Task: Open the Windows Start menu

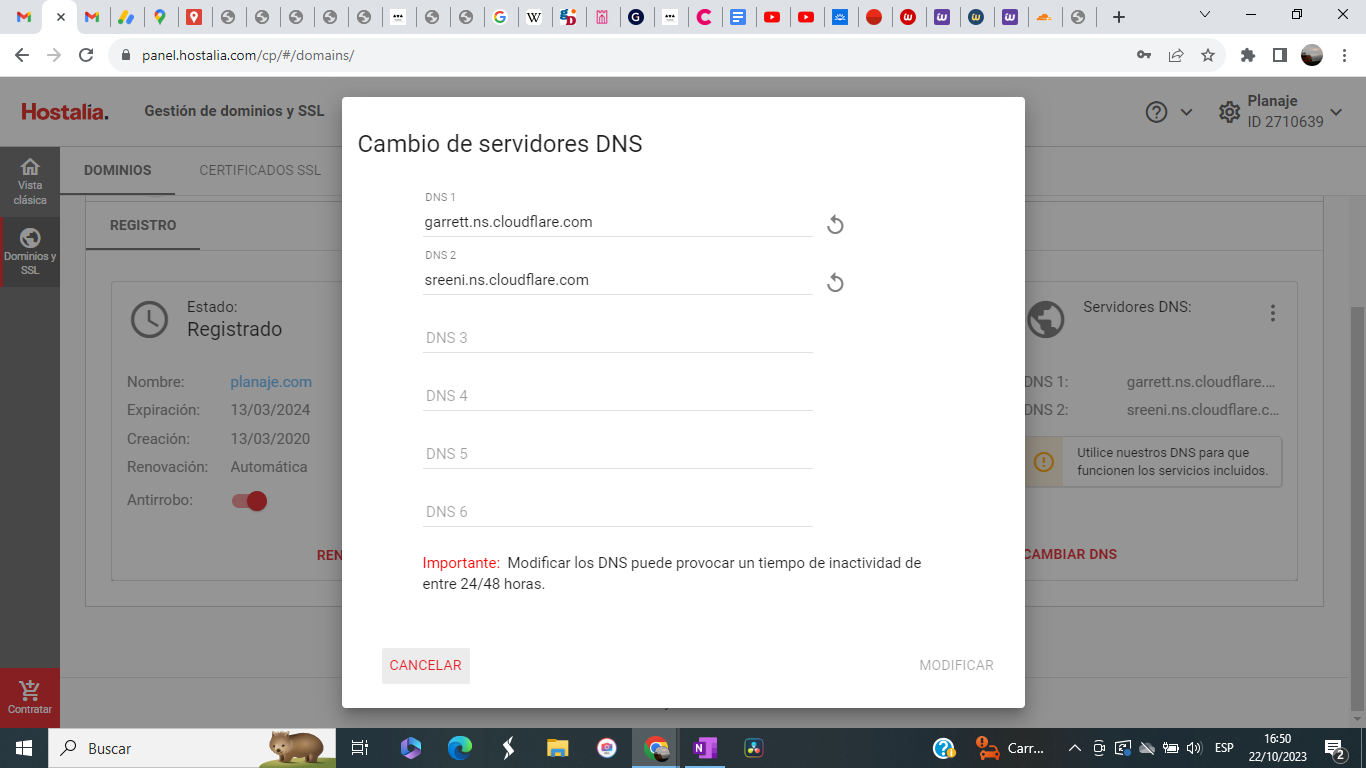Action: click(x=24, y=748)
